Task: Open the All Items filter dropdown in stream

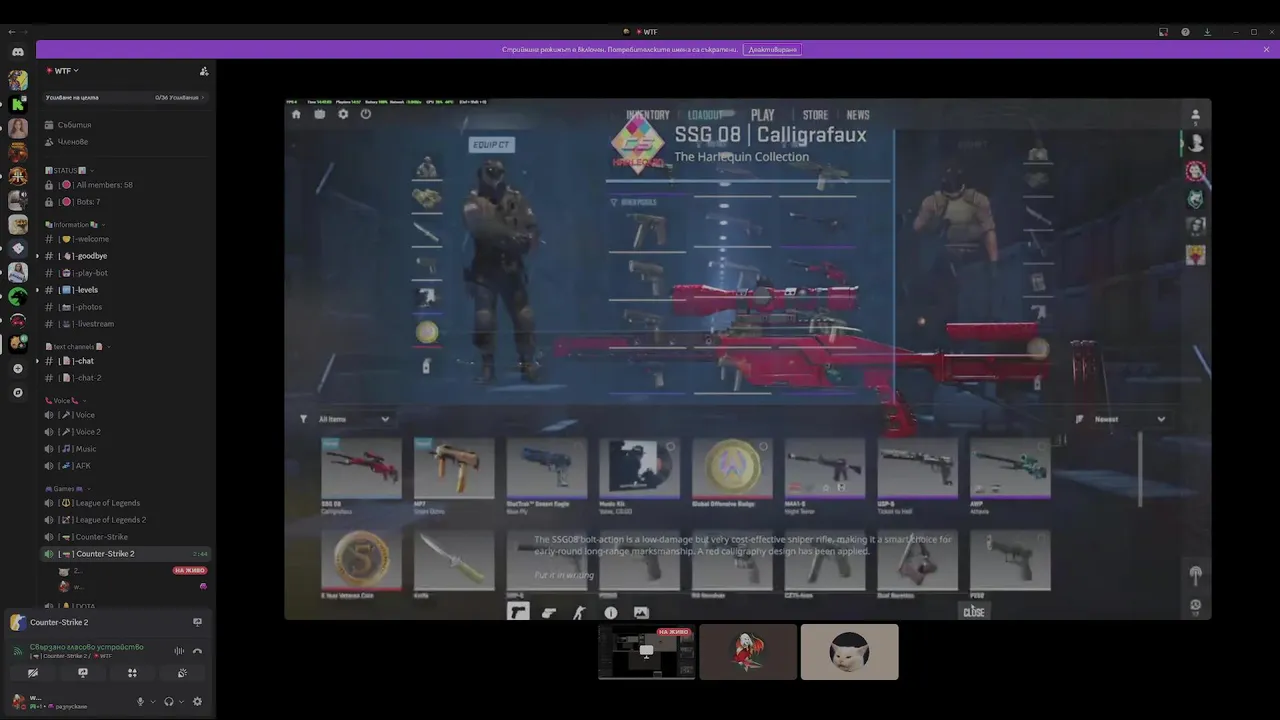Action: tap(354, 419)
